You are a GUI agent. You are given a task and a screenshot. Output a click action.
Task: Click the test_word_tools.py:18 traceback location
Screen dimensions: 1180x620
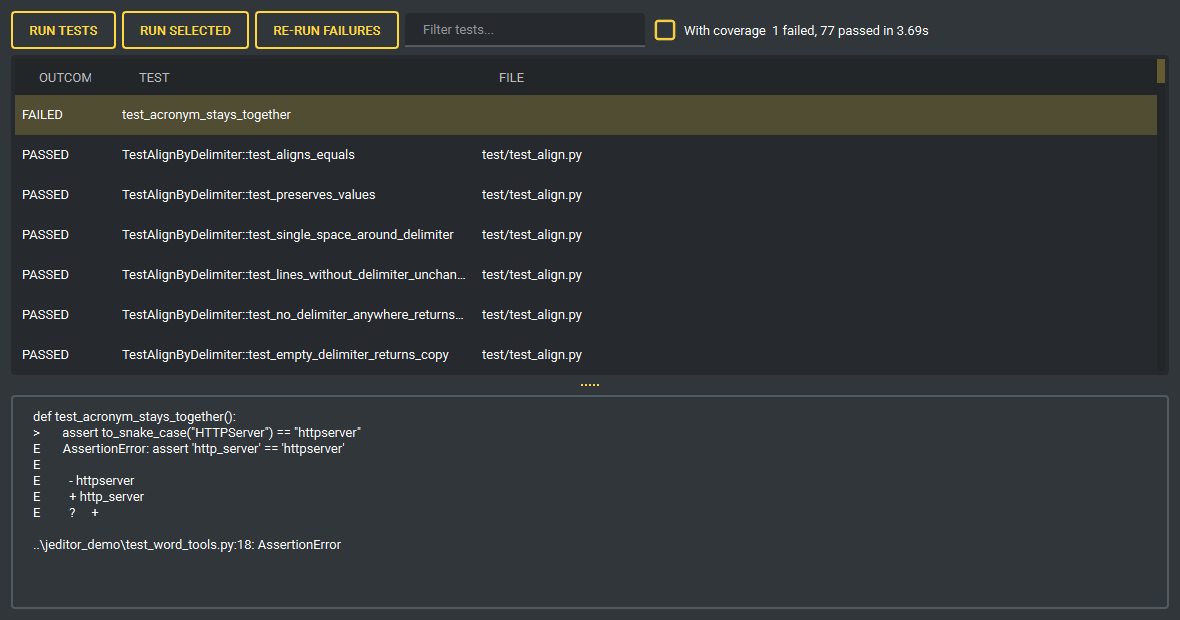pyautogui.click(x=187, y=545)
